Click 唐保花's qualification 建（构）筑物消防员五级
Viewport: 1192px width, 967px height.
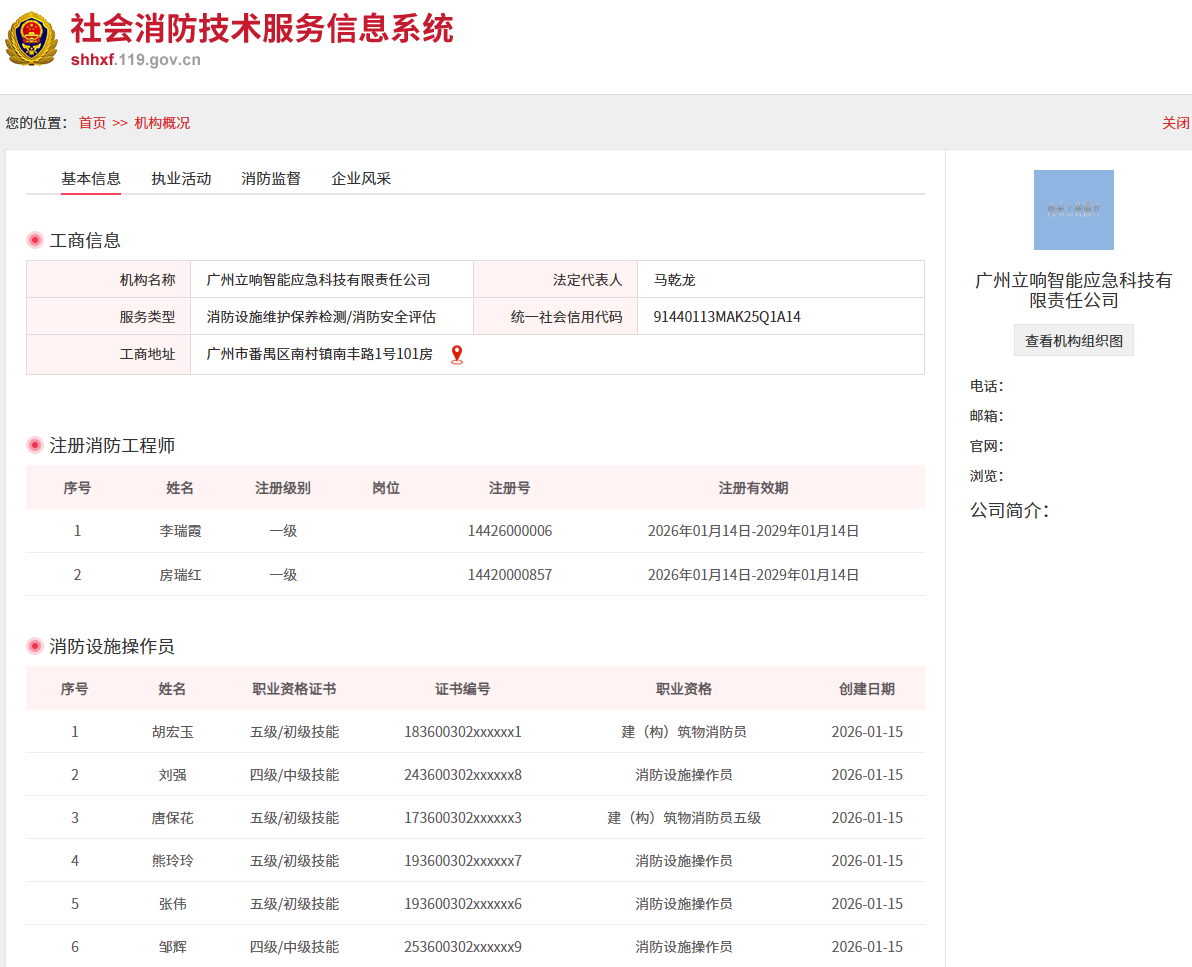coord(684,817)
